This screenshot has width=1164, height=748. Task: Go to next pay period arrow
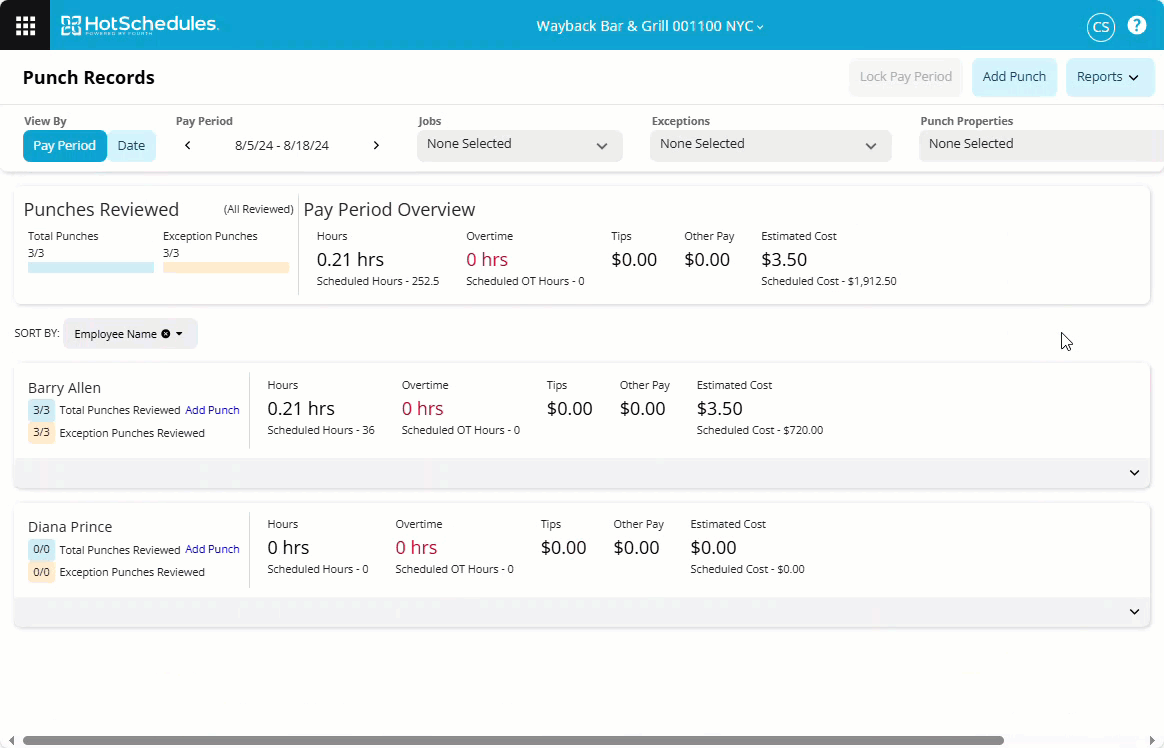click(x=376, y=146)
